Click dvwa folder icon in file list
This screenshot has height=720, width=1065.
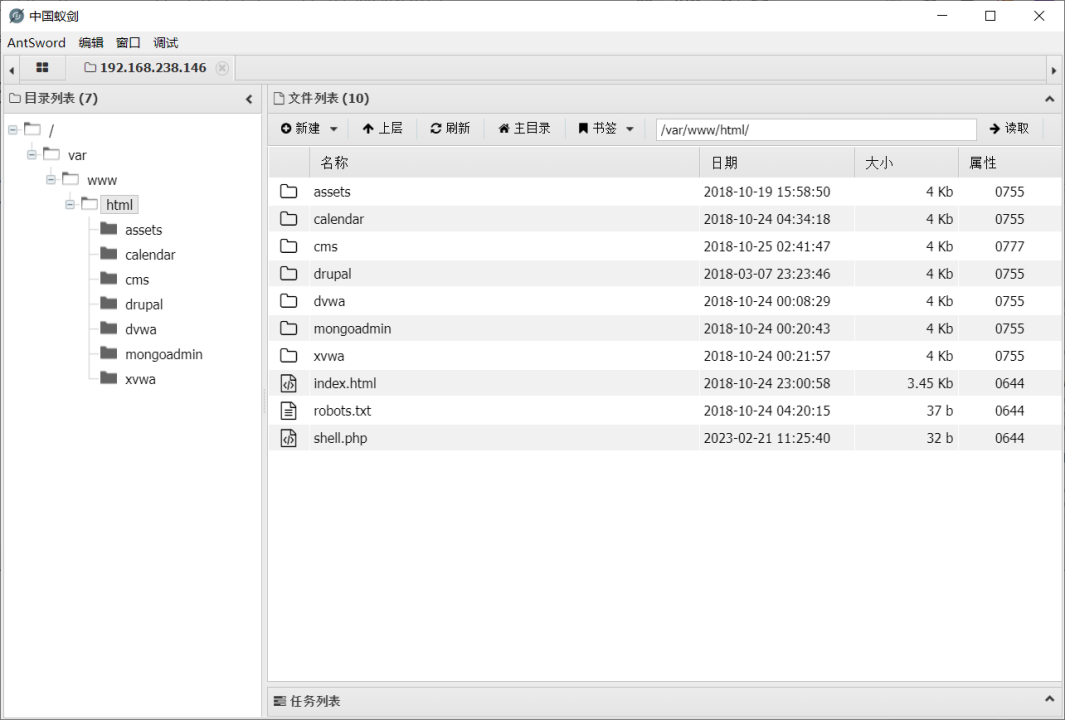point(289,301)
